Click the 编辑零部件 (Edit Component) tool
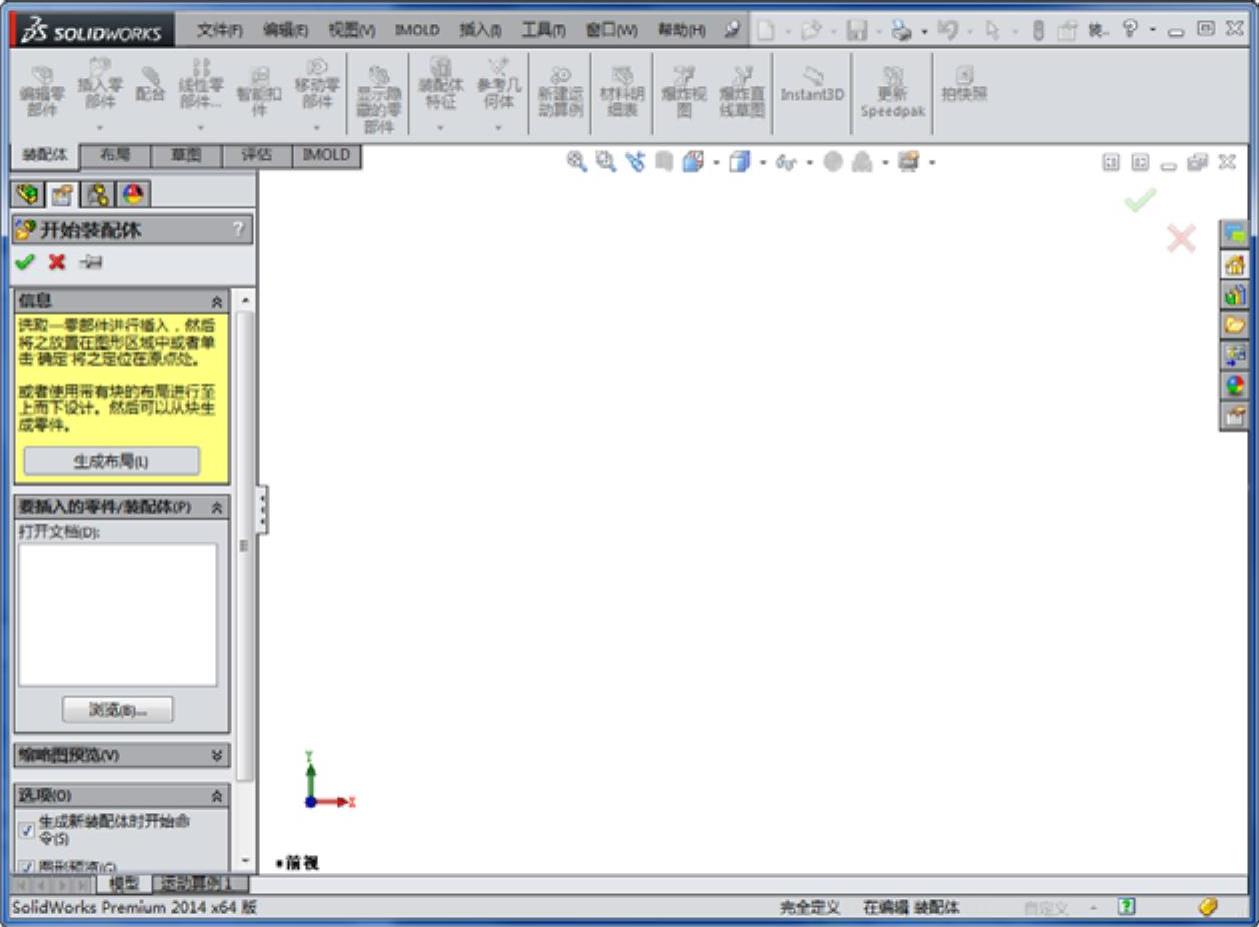Image resolution: width=1259 pixels, height=927 pixels. 41,92
